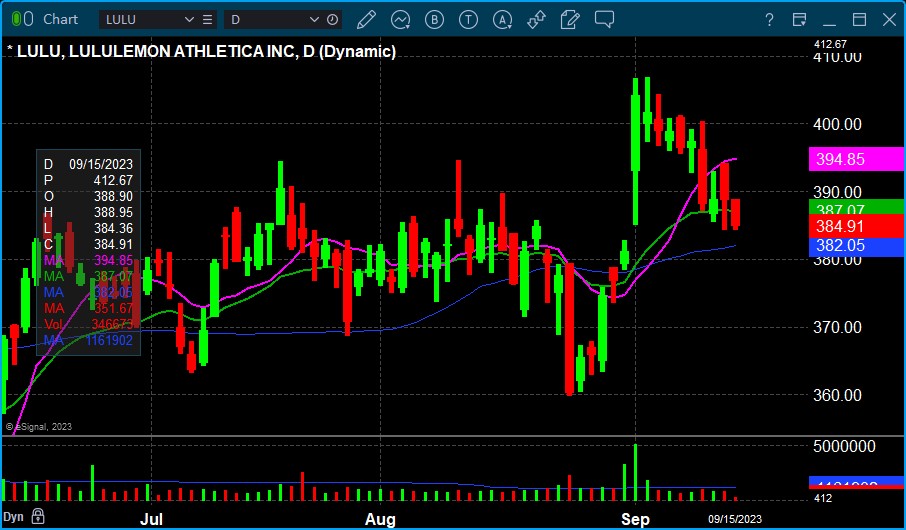Click the P 412.67 row in data box
Screen dimensions: 906x530
click(88, 180)
